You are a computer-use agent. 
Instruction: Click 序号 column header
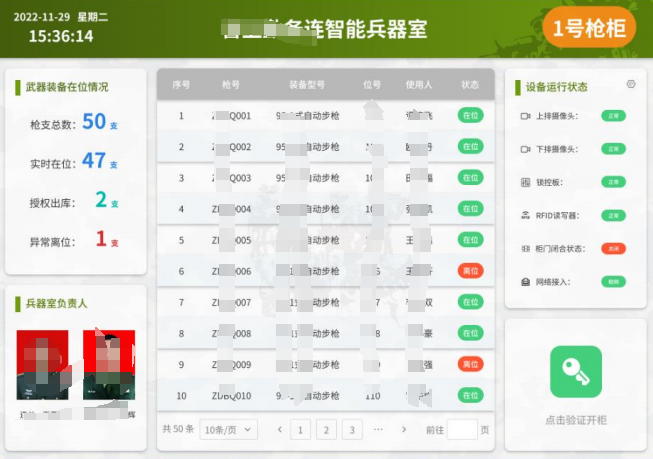click(181, 85)
